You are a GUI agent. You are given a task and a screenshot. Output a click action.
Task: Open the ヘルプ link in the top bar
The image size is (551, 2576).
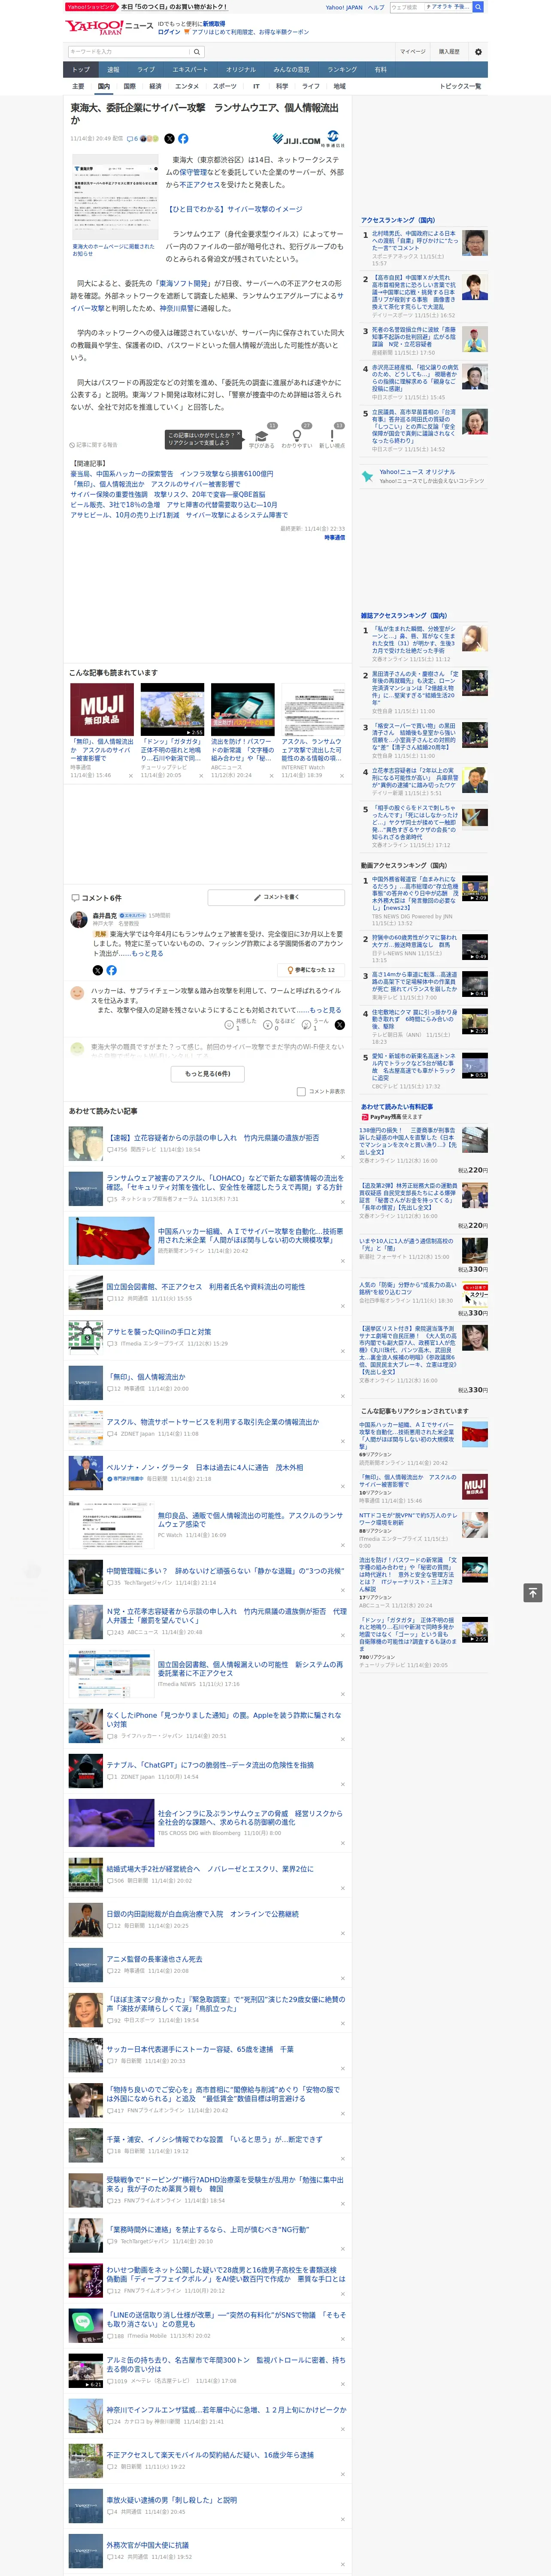376,7
